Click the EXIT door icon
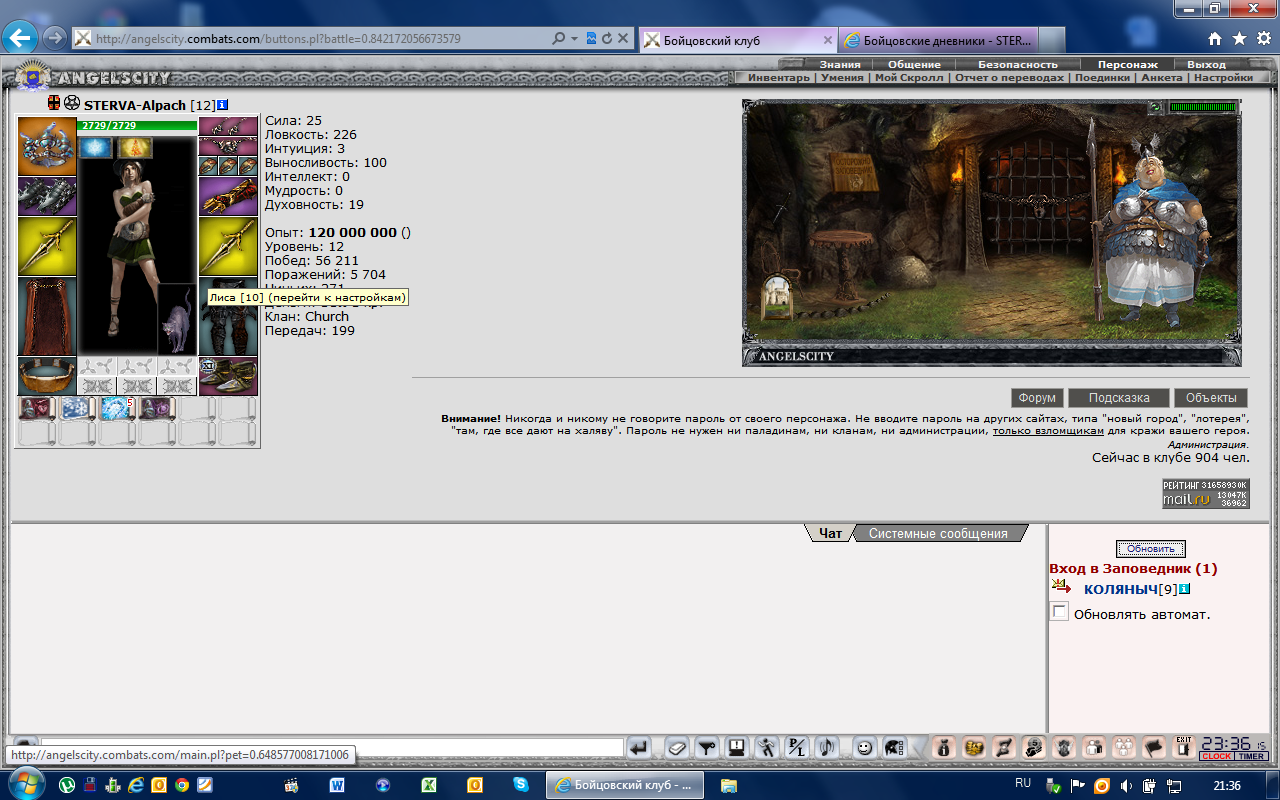The height and width of the screenshot is (800, 1280). pyautogui.click(x=1183, y=746)
